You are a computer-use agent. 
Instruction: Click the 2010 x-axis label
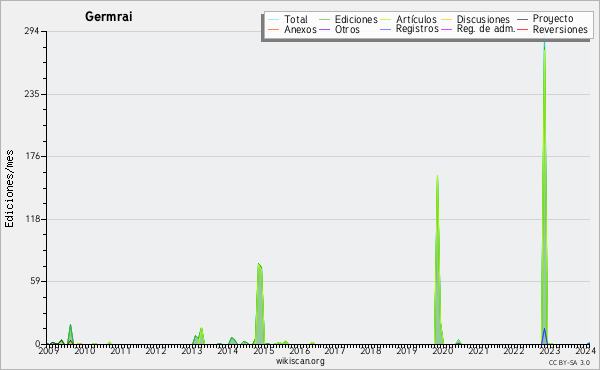[85, 350]
